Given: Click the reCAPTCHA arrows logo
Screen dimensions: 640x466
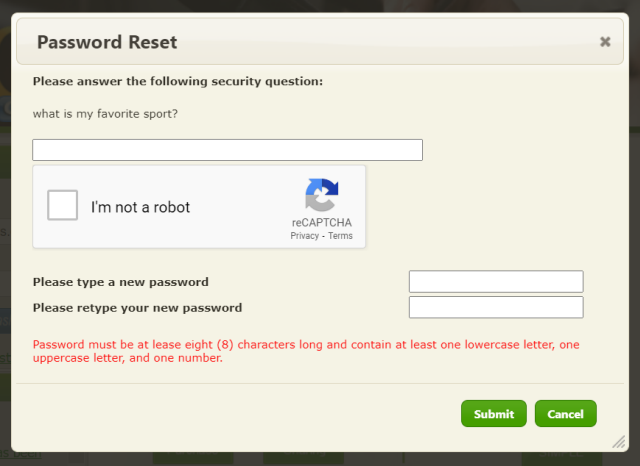Looking at the screenshot, I should [322, 195].
